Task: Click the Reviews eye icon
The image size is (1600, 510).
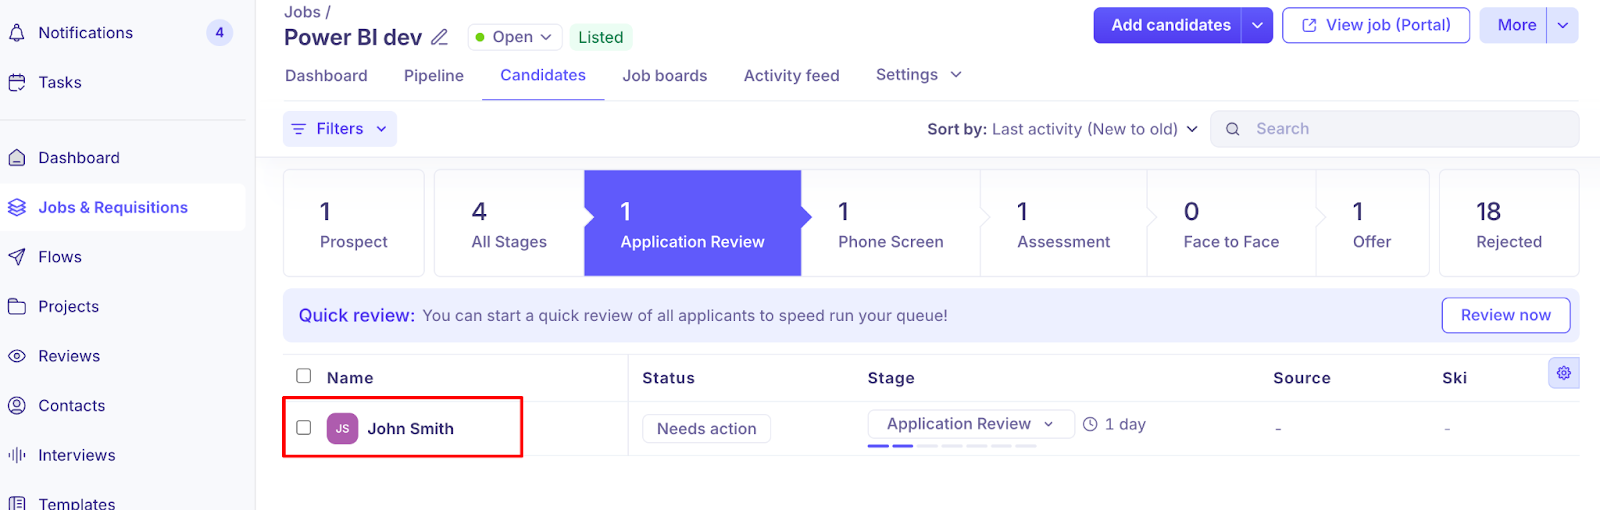Action: point(17,356)
